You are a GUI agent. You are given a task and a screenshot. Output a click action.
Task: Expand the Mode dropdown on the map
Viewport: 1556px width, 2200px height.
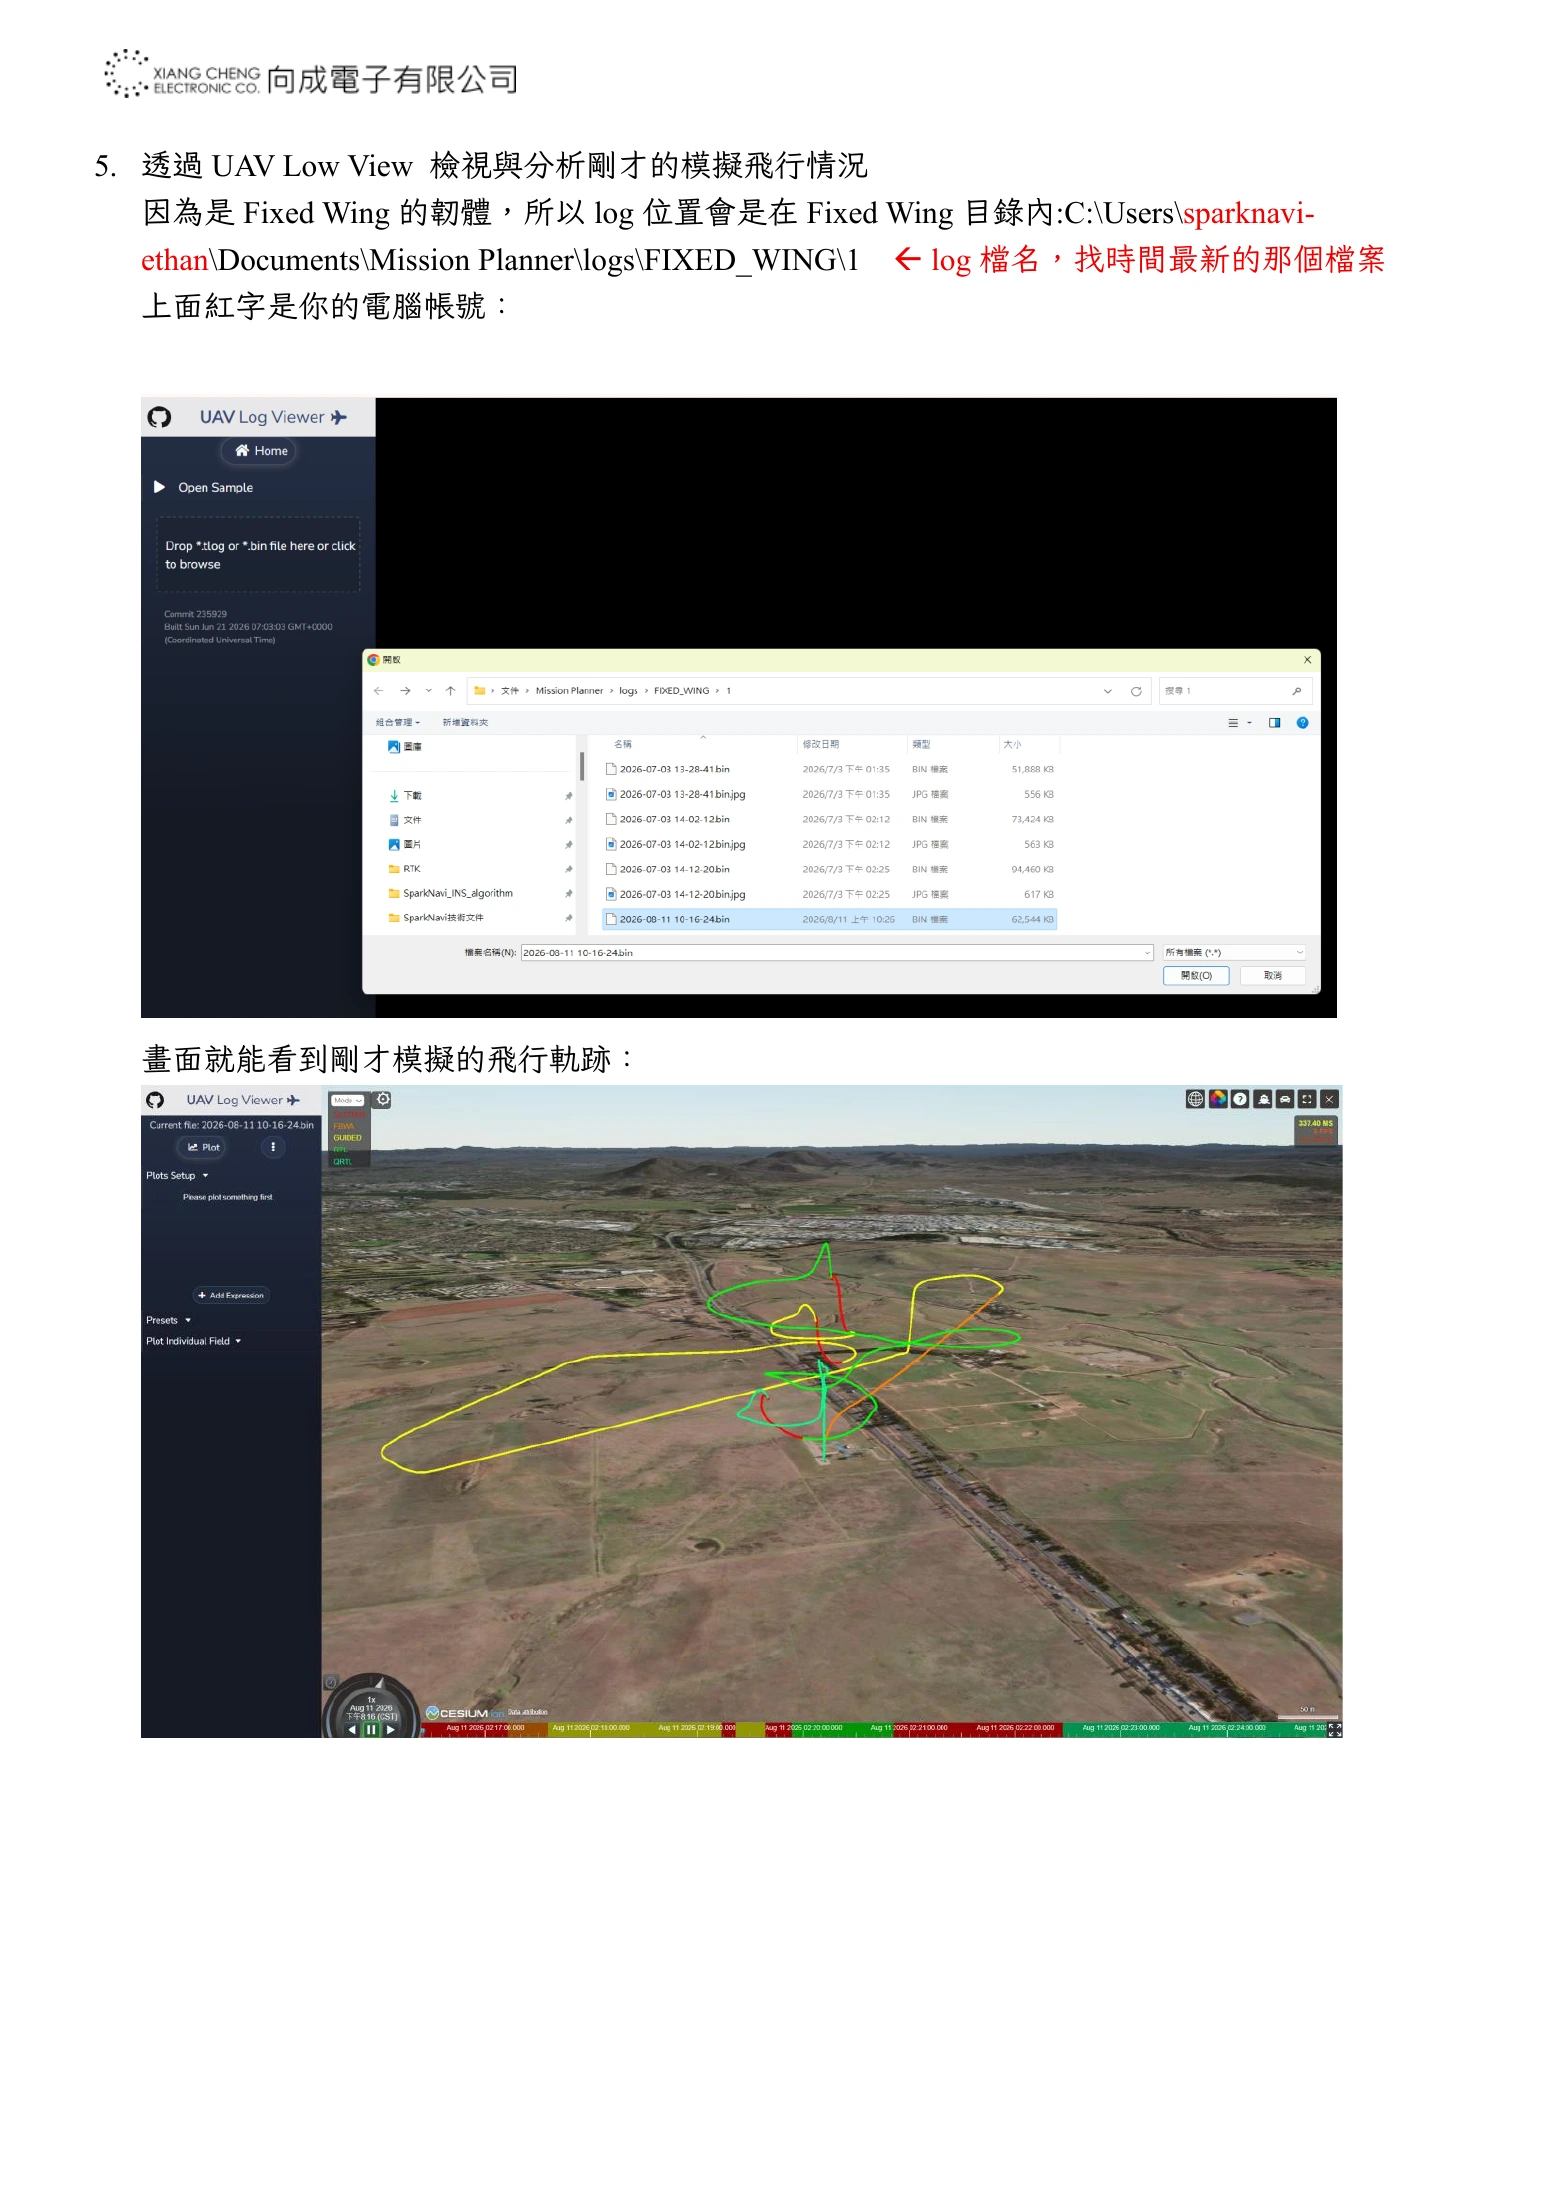[x=348, y=1100]
